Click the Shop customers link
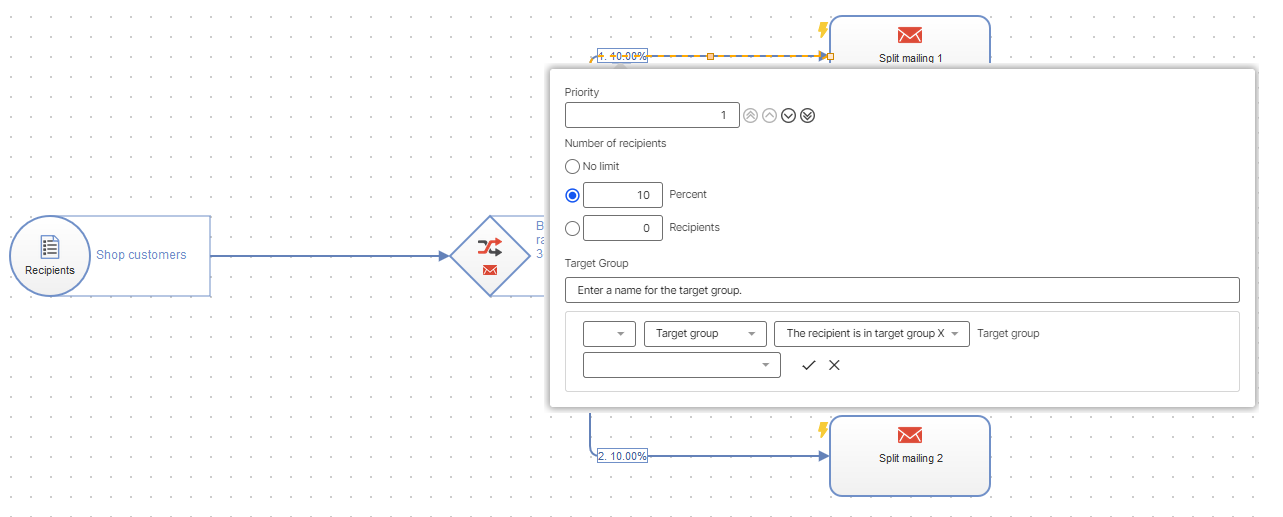The height and width of the screenshot is (517, 1283). [141, 255]
